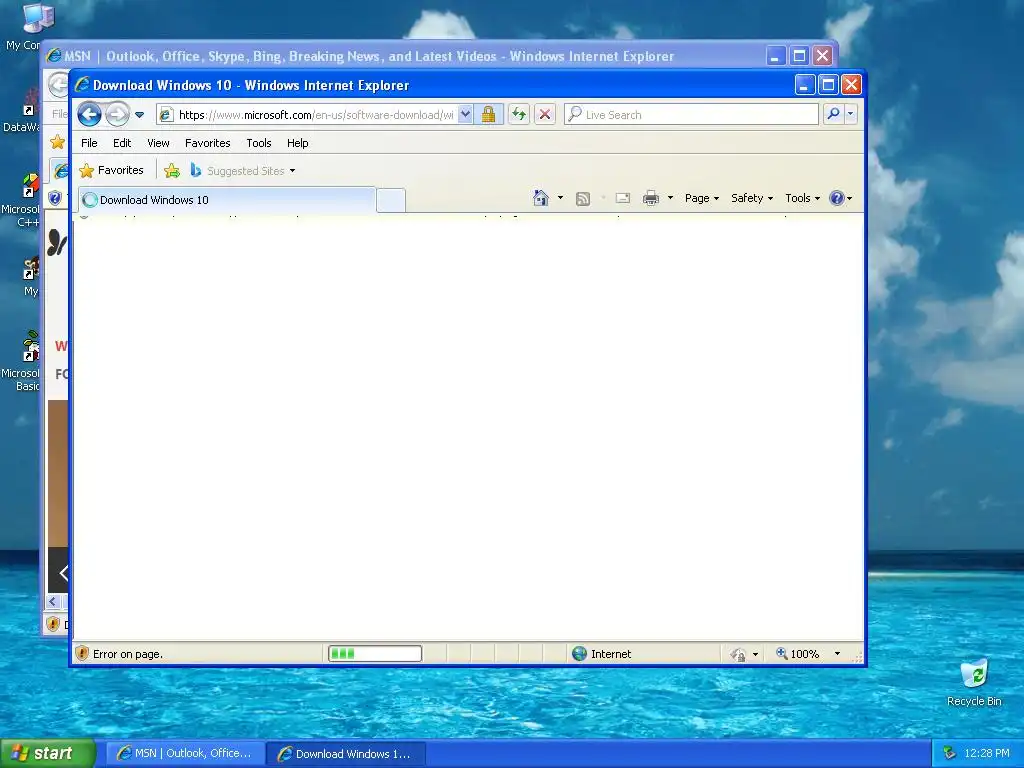Click the Read Mail icon
1024x768 pixels.
[623, 198]
